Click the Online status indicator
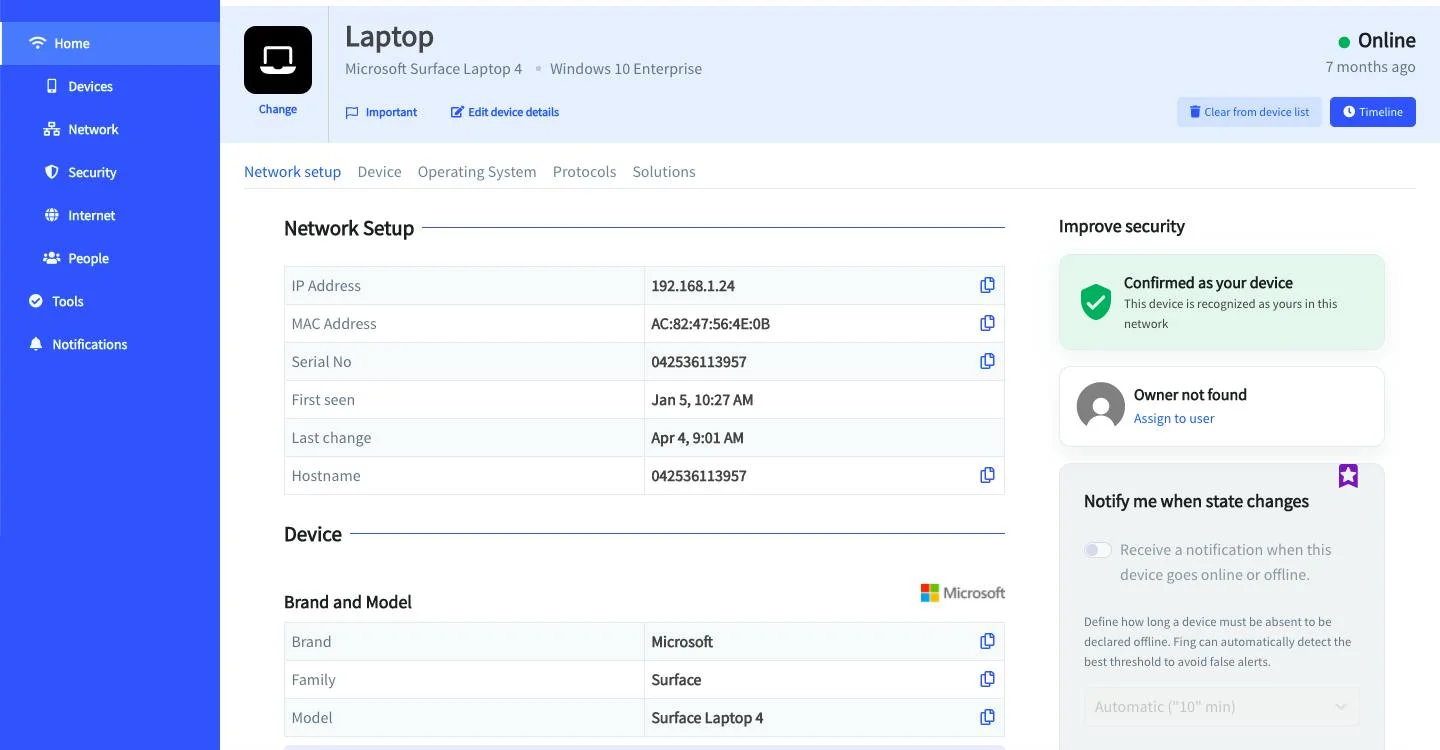Image resolution: width=1440 pixels, height=750 pixels. (1377, 41)
